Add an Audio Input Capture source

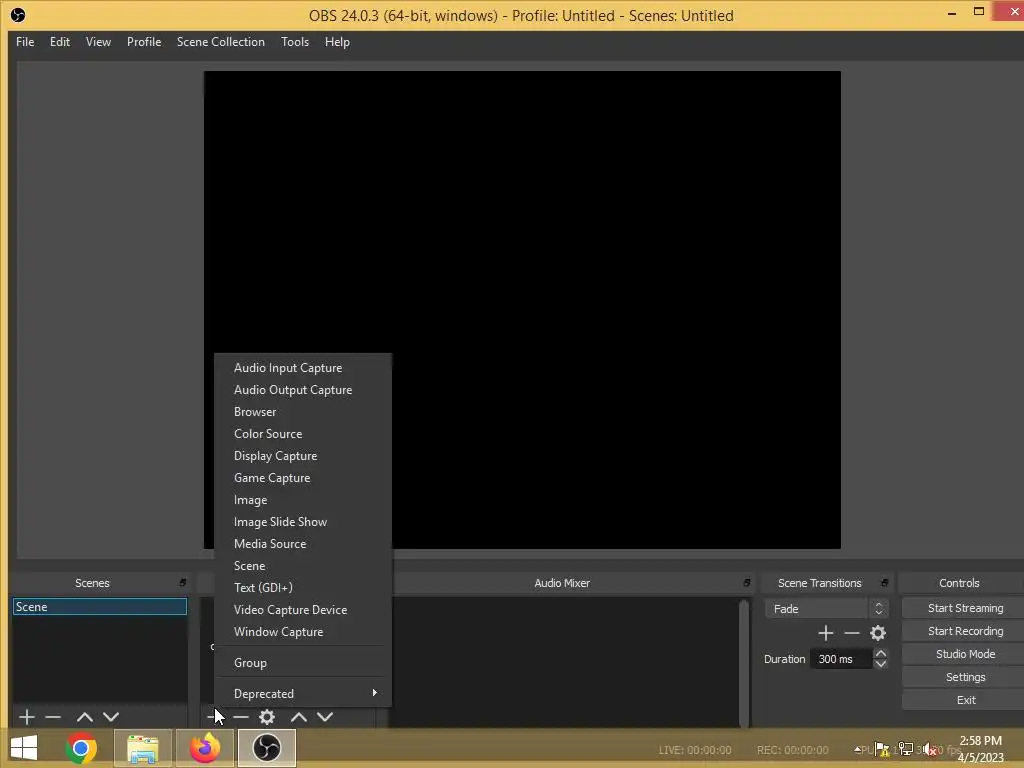click(303, 368)
